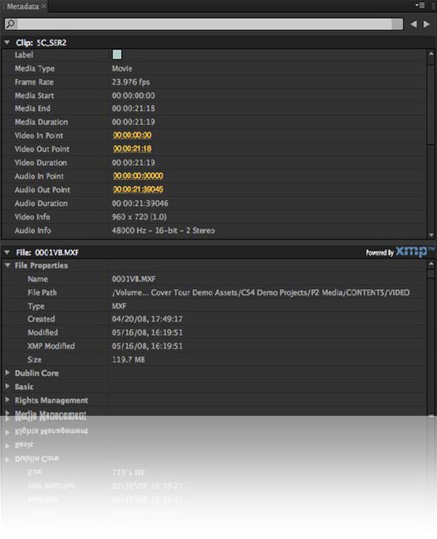Expand the Basic metadata group

pos(7,386)
